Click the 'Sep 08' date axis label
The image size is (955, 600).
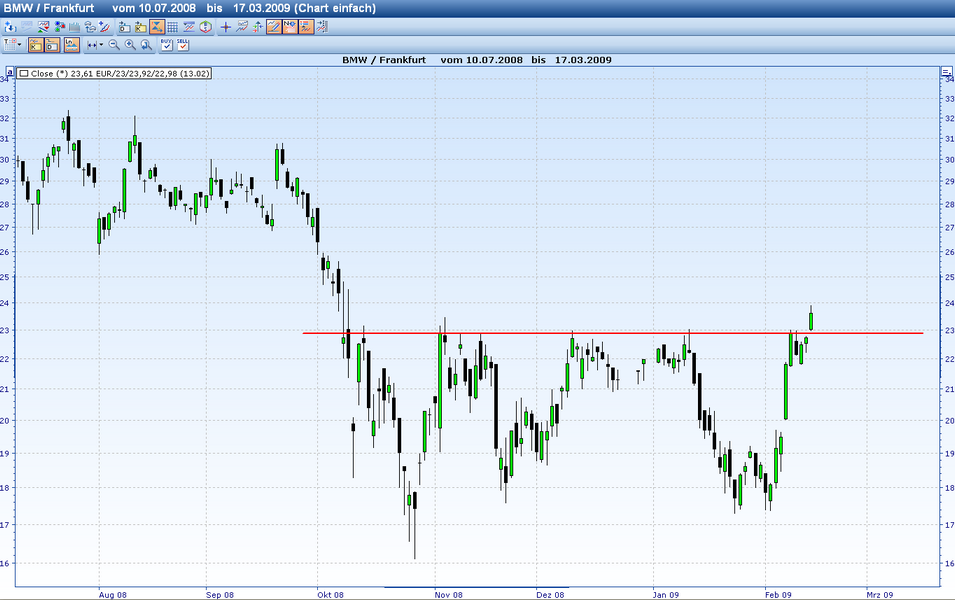click(220, 595)
